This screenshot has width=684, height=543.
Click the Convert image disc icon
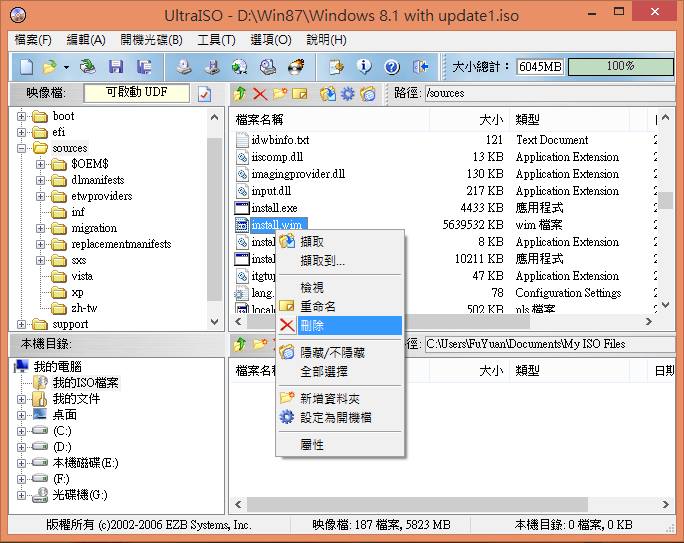(239, 67)
